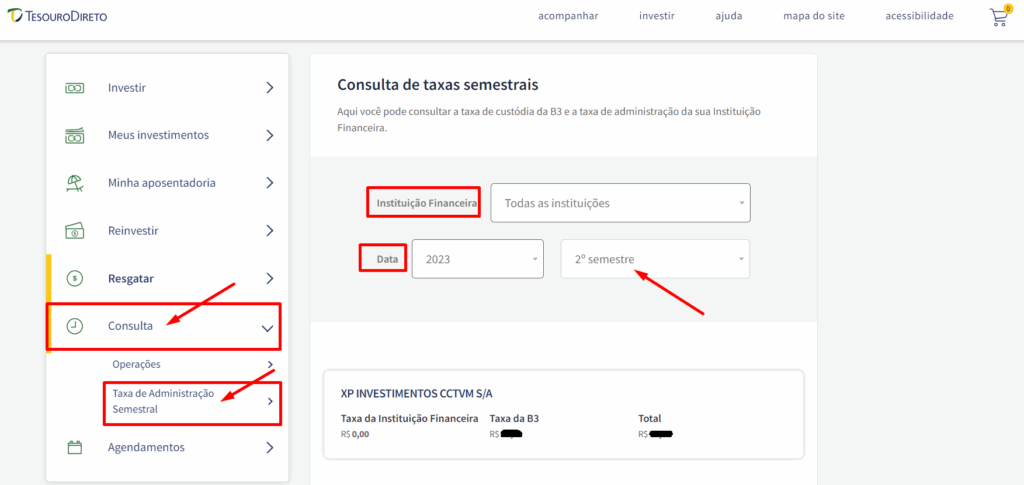Viewport: 1024px width, 485px height.
Task: Open the acompanhar top menu
Action: coord(568,16)
